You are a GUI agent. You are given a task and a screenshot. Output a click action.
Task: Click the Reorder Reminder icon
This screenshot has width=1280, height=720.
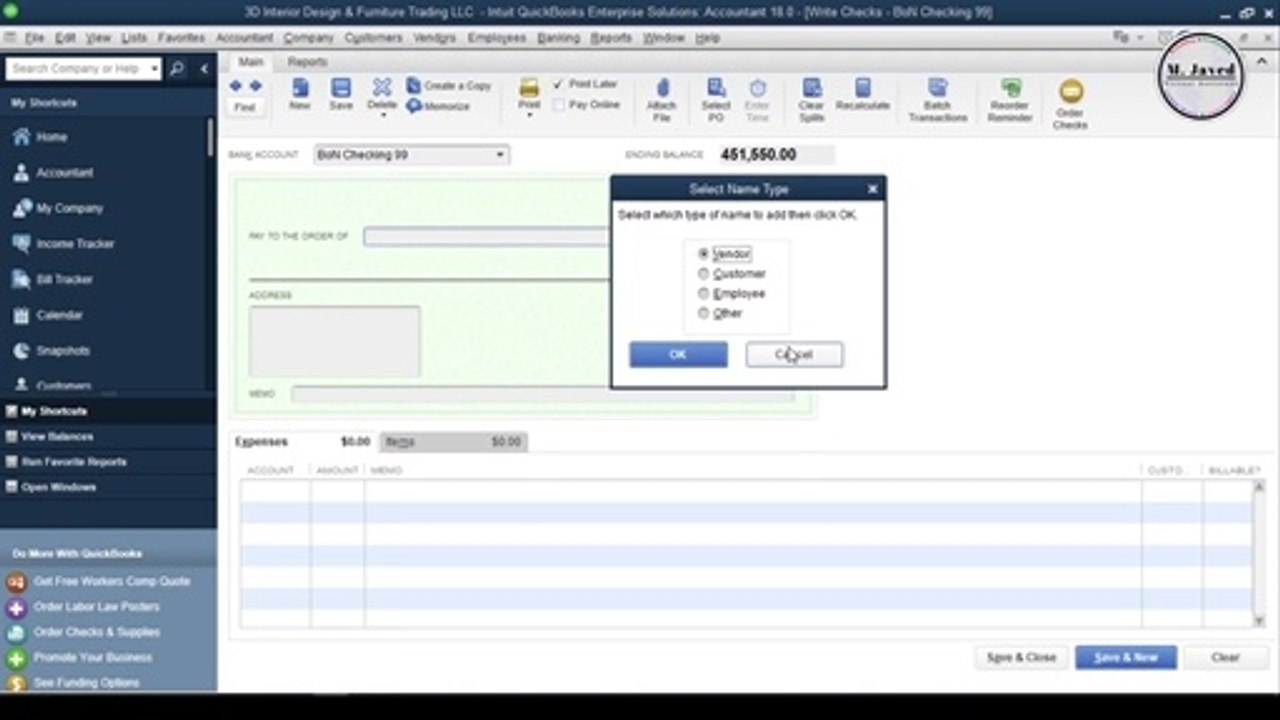tap(1010, 88)
